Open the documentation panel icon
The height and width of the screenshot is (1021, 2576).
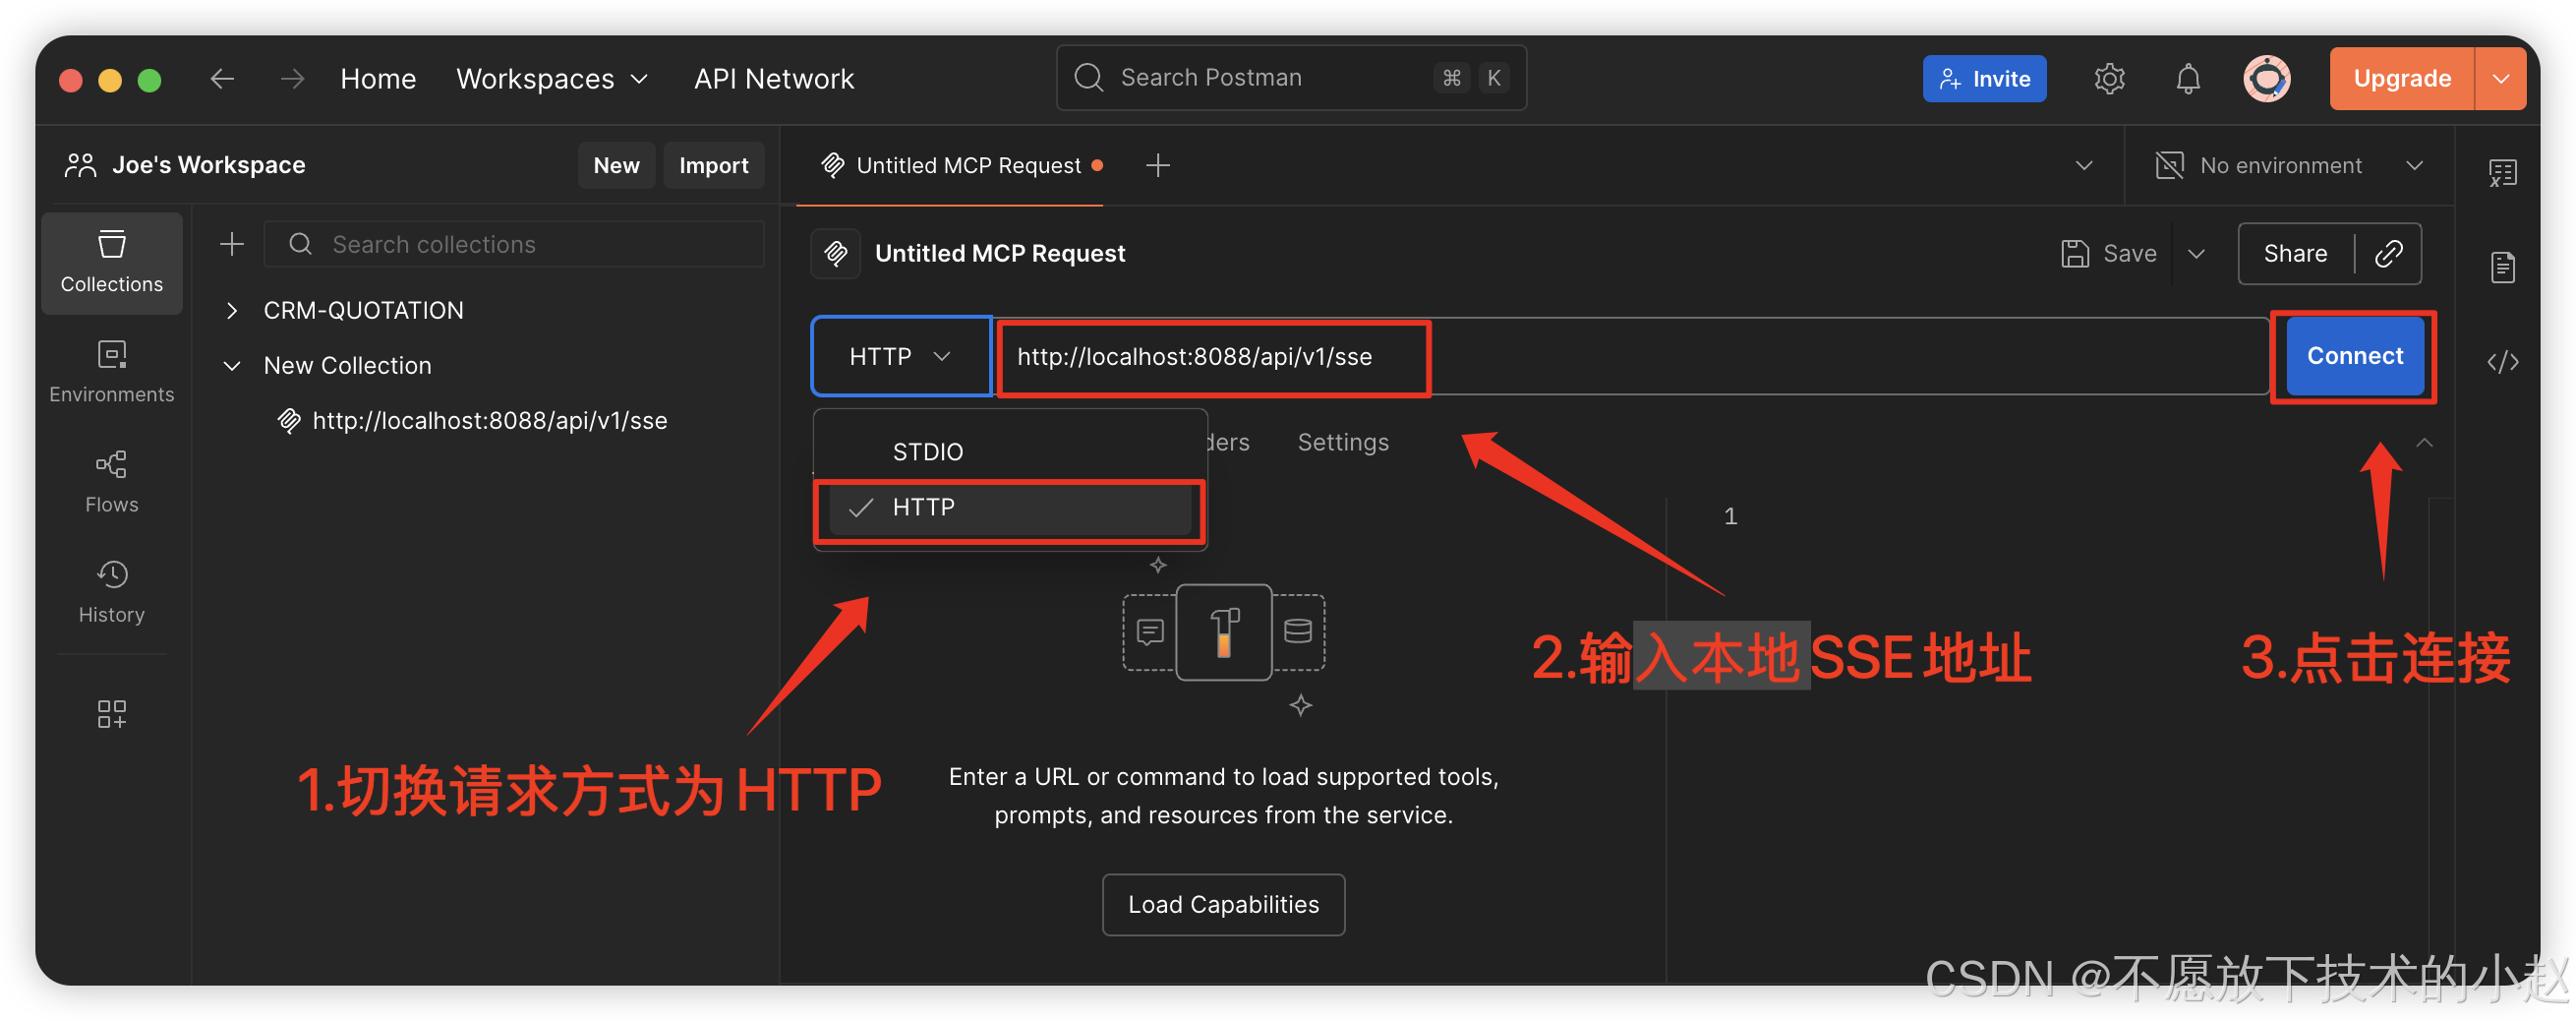coord(2502,267)
